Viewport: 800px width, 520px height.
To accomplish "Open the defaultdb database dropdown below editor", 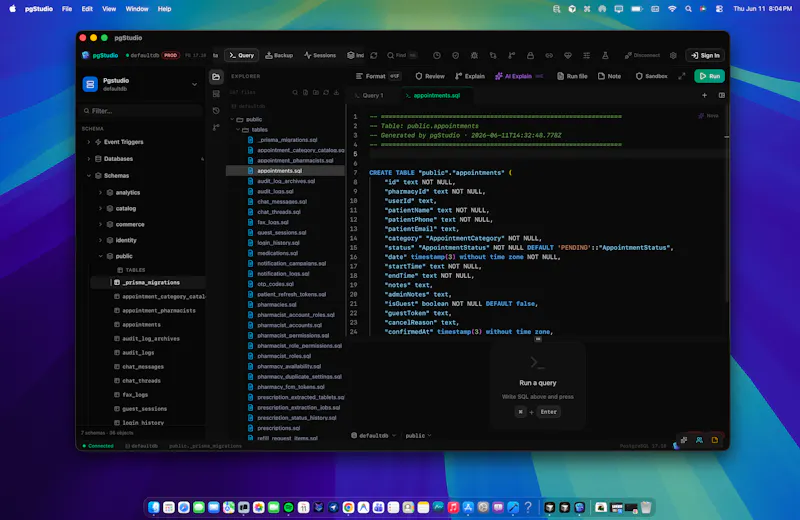I will (373, 435).
